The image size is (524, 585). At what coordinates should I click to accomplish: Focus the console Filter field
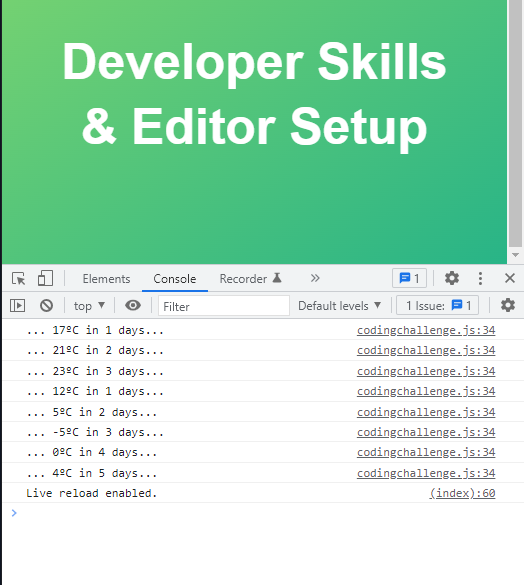(x=224, y=306)
